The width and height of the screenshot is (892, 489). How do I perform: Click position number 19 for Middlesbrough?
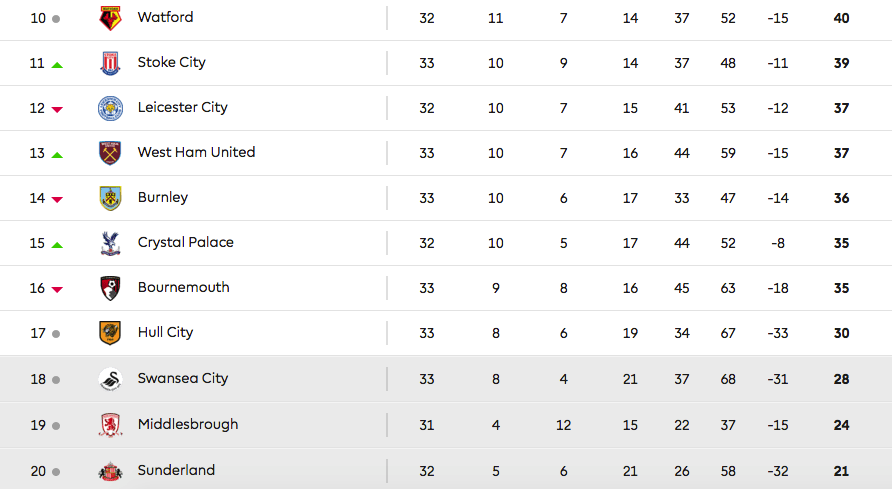pos(38,425)
